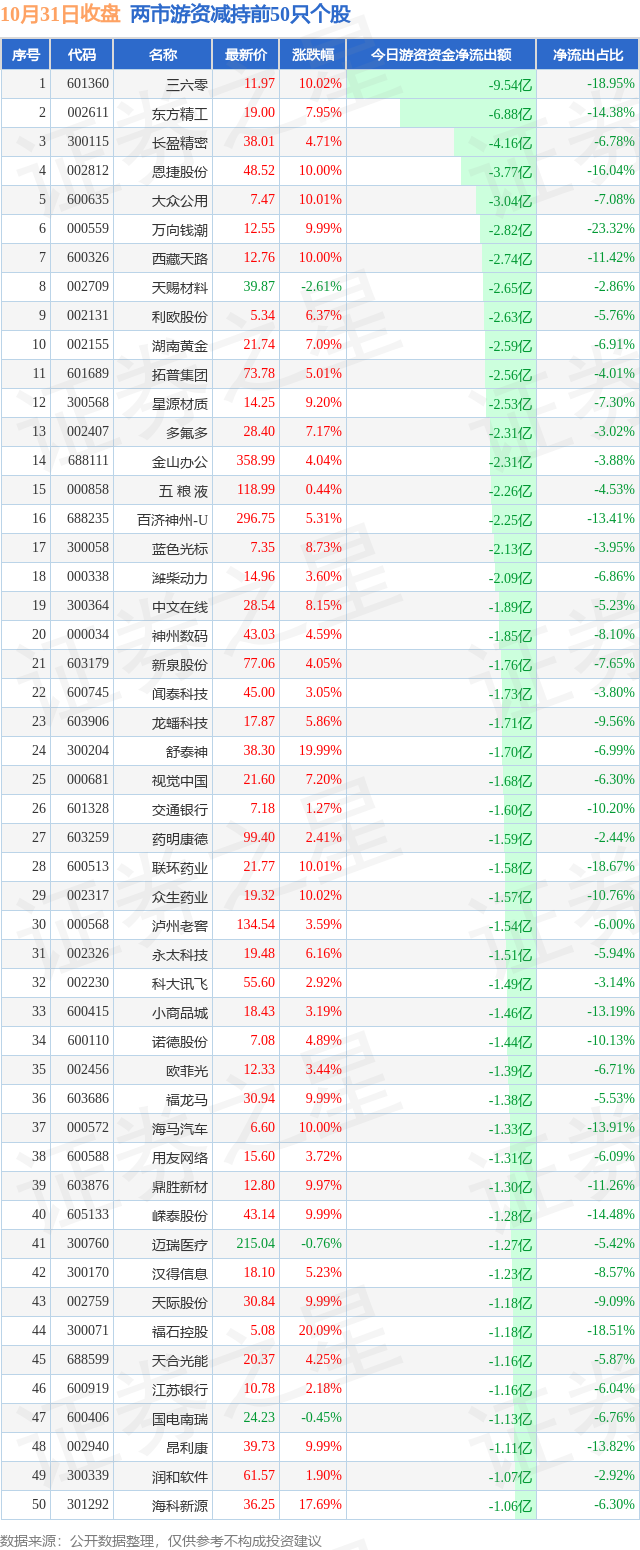Click stock name 交通银行
This screenshot has height=1550, width=640.
point(180,809)
